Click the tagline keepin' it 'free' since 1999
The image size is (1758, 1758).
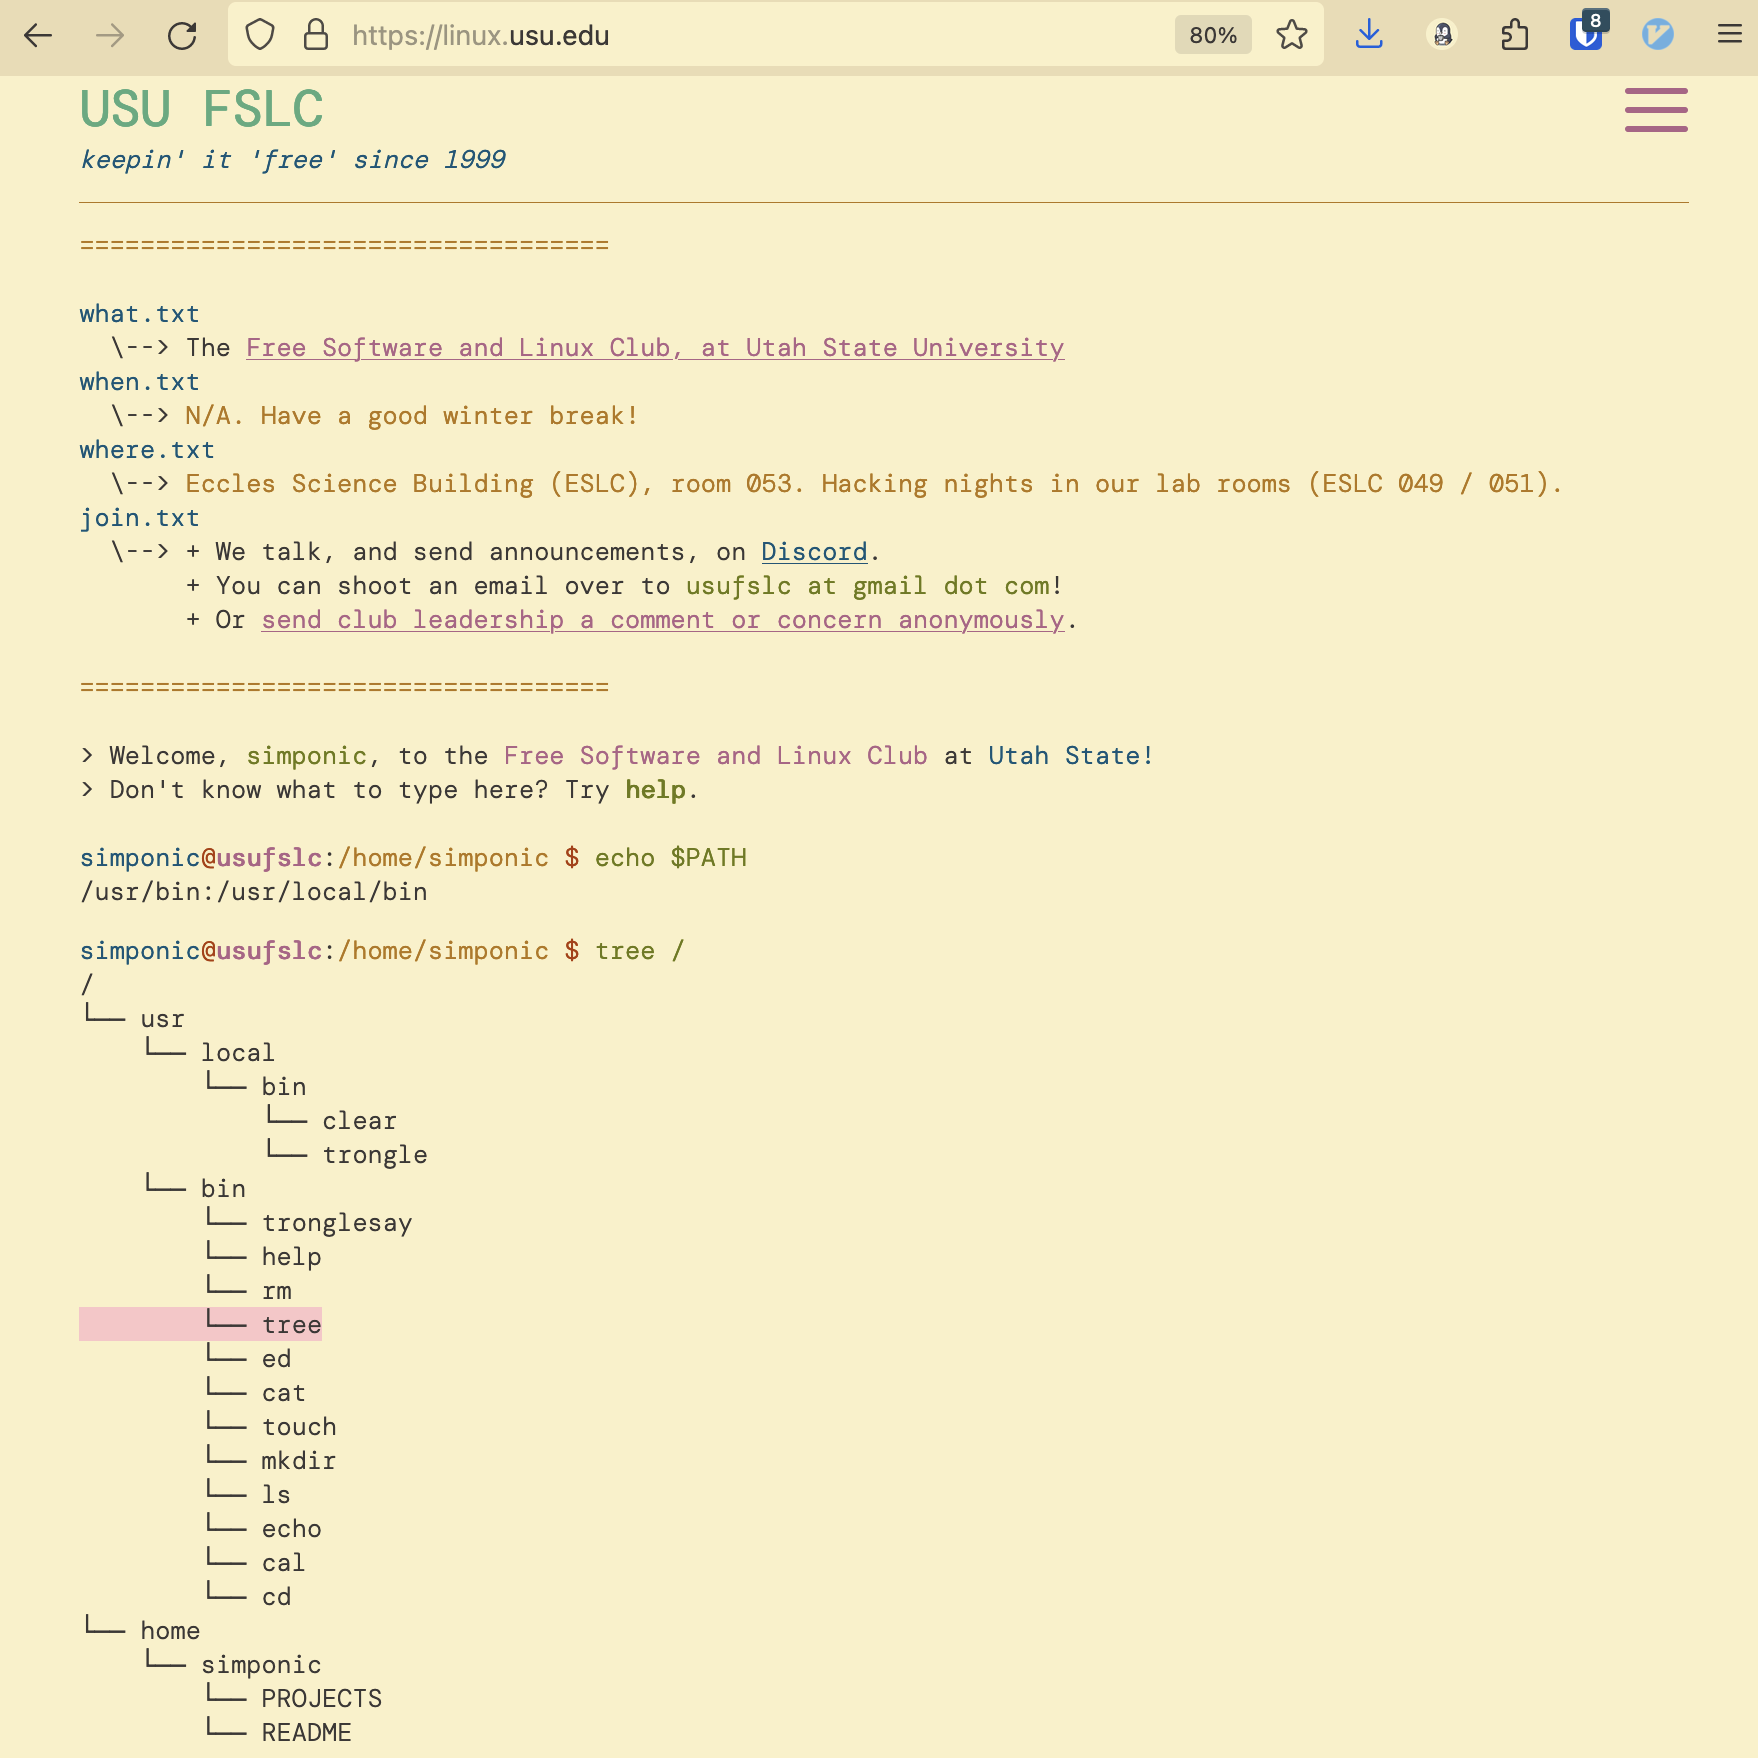(x=293, y=160)
